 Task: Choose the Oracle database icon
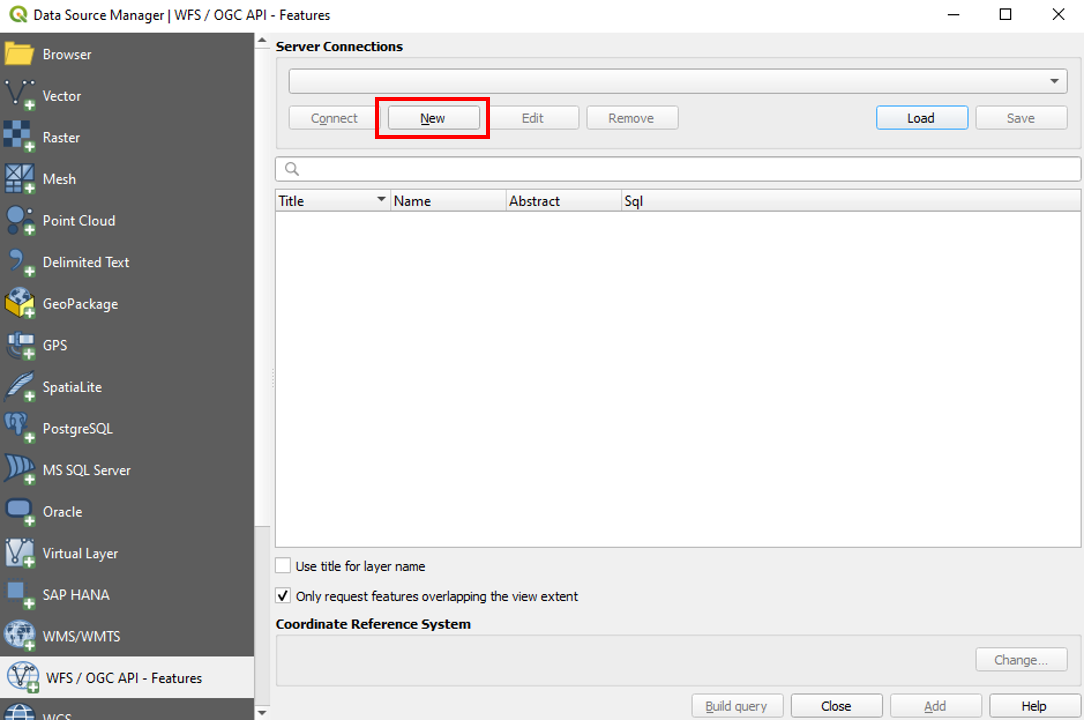[19, 511]
